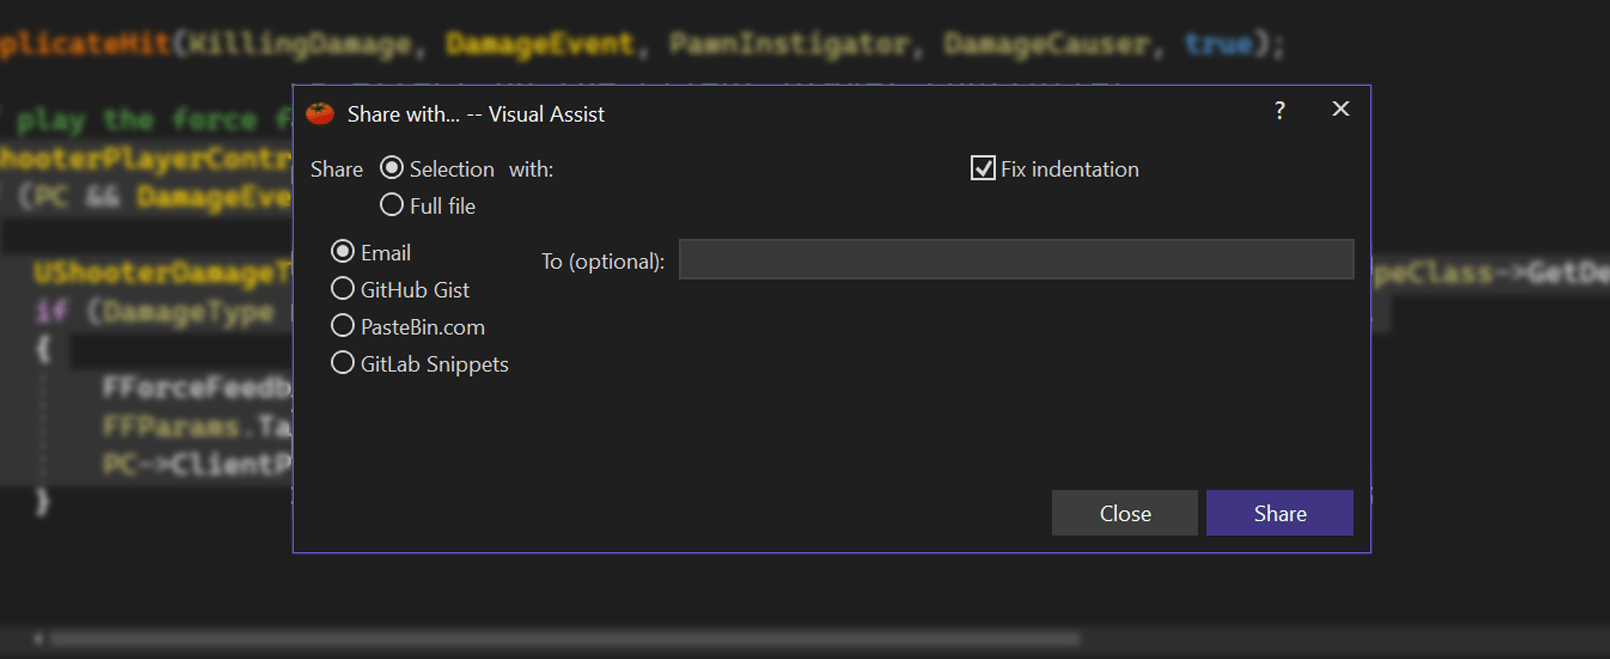Click the Visual Assist tomato icon
This screenshot has height=659, width=1610.
pyautogui.click(x=320, y=113)
